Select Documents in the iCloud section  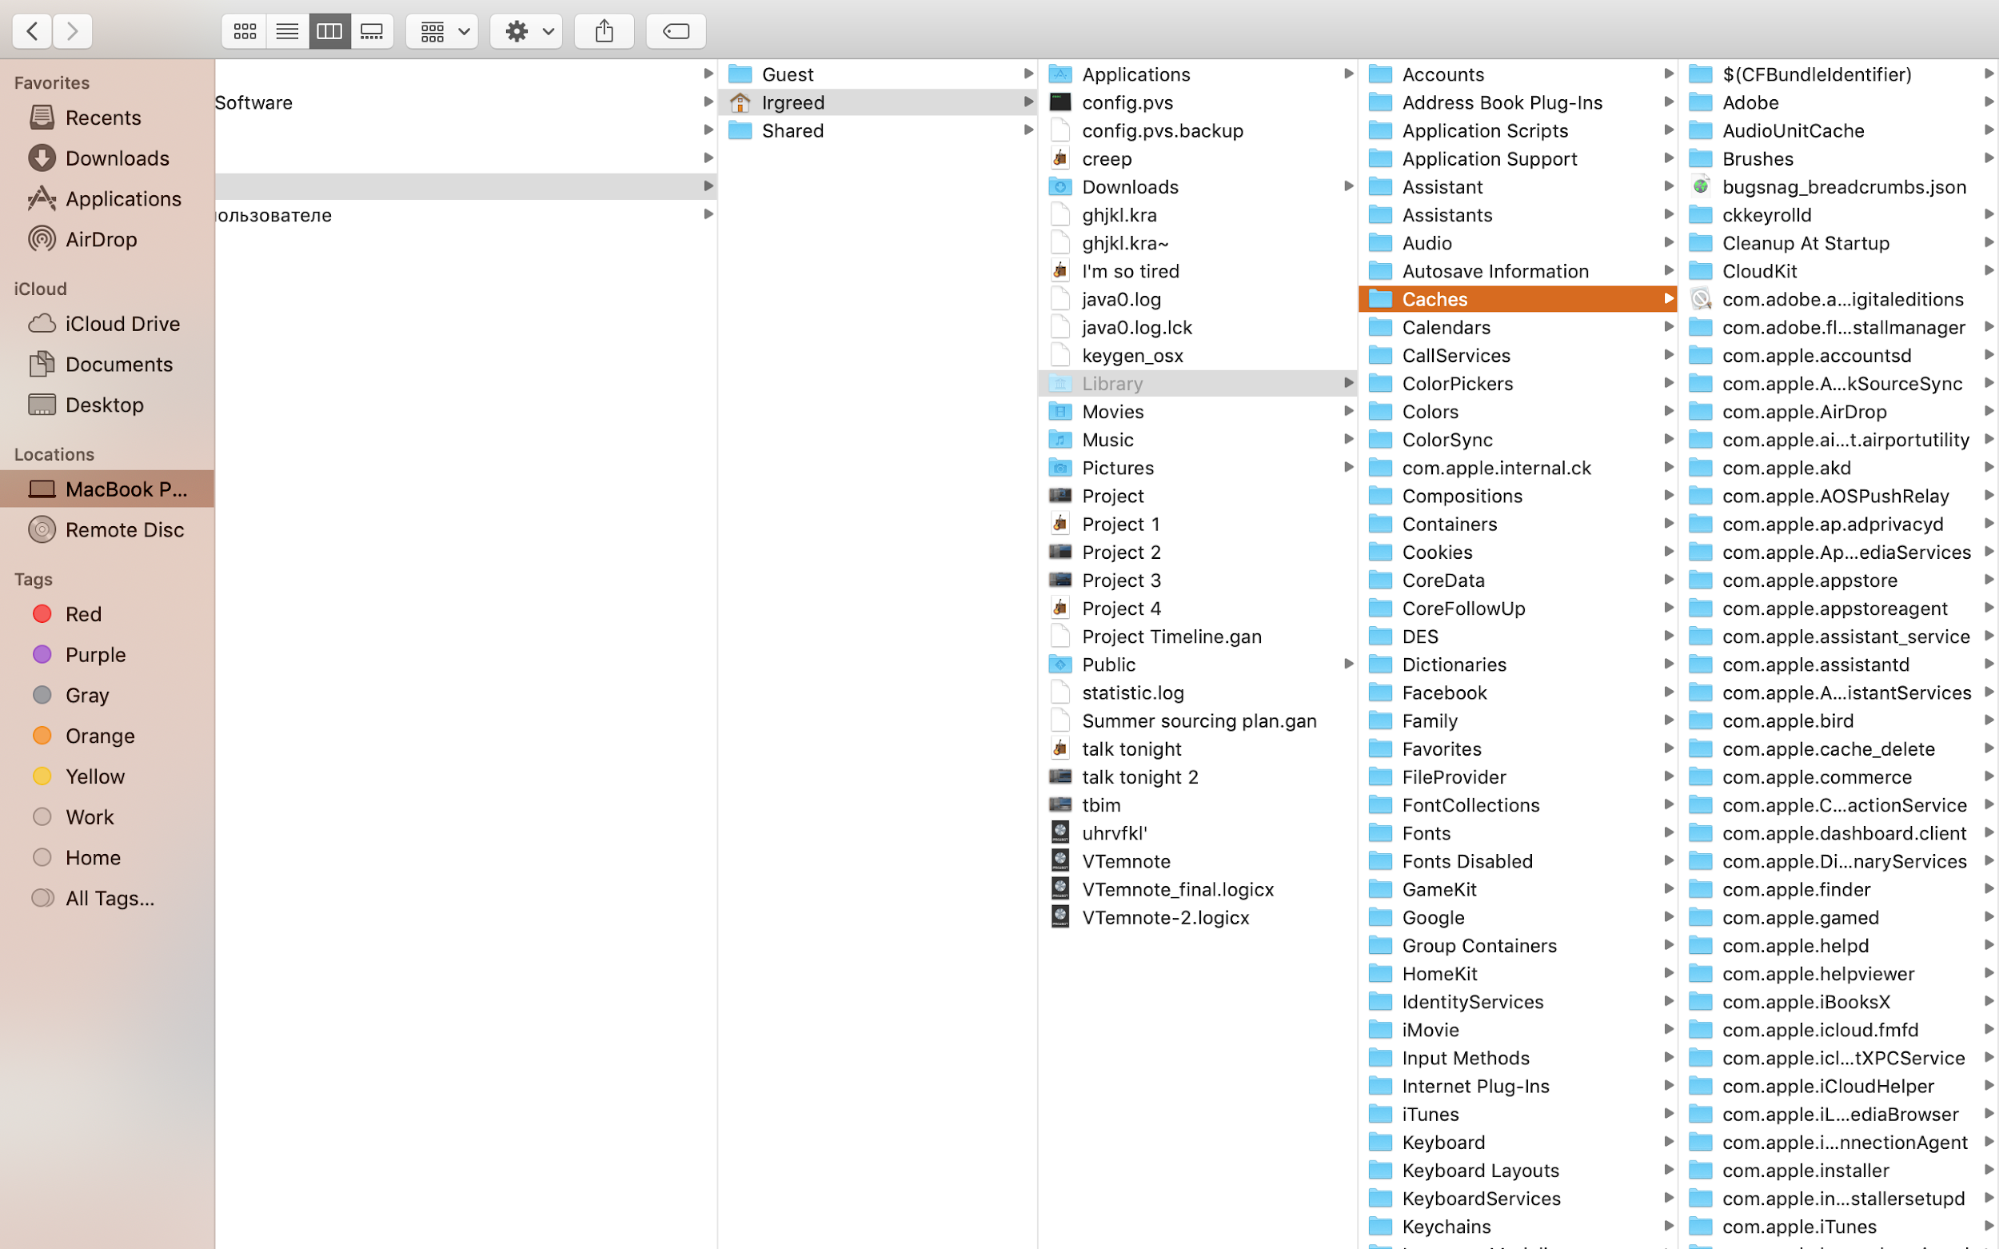click(x=107, y=364)
